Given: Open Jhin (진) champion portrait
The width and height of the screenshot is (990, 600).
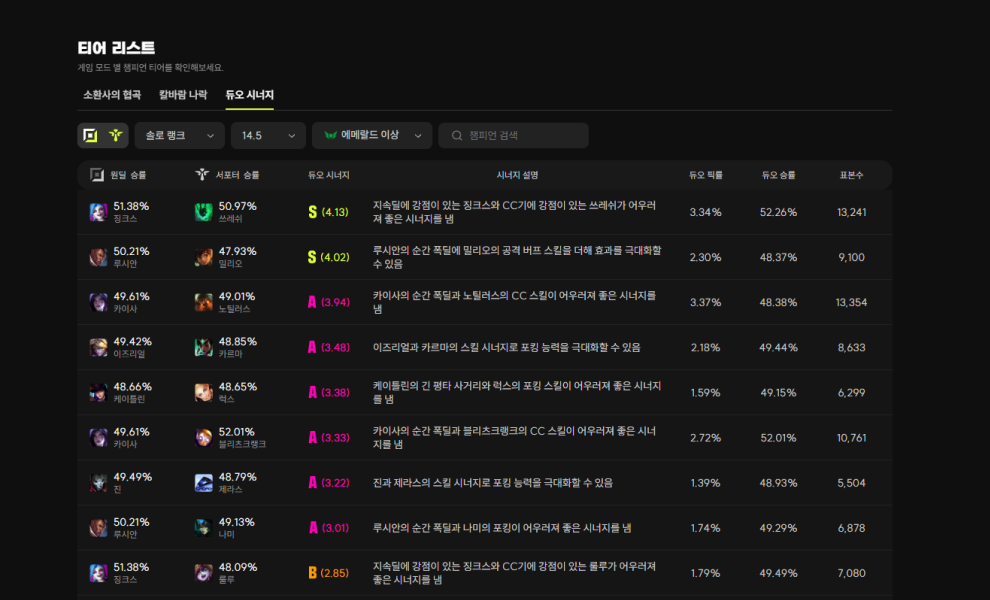Looking at the screenshot, I should click(x=98, y=483).
